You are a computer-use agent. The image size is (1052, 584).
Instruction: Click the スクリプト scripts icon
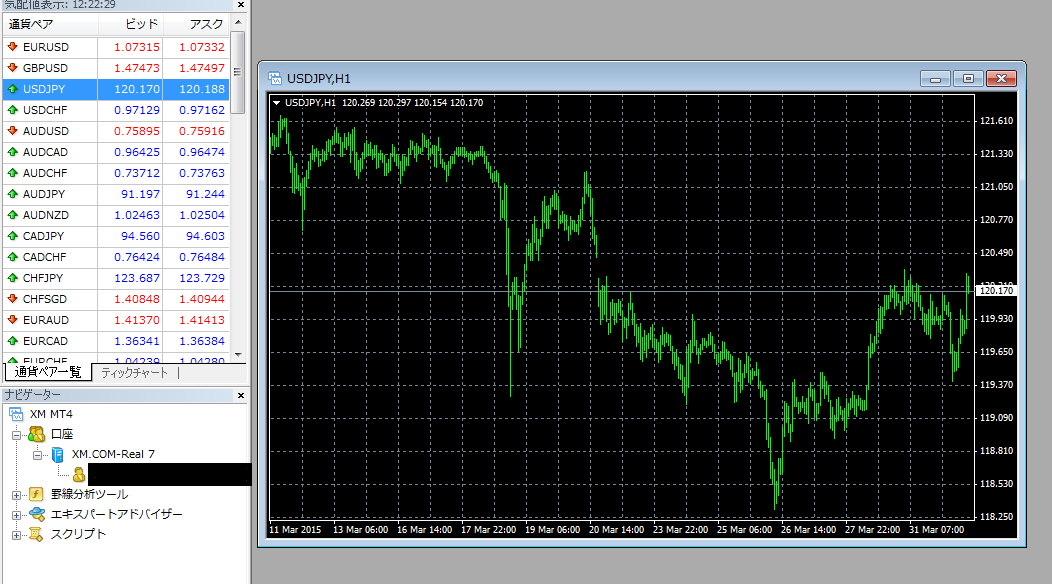[36, 534]
